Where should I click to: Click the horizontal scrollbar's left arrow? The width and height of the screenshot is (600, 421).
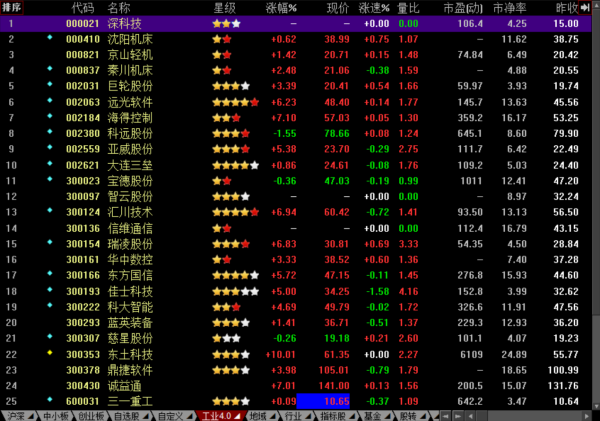click(x=471, y=416)
